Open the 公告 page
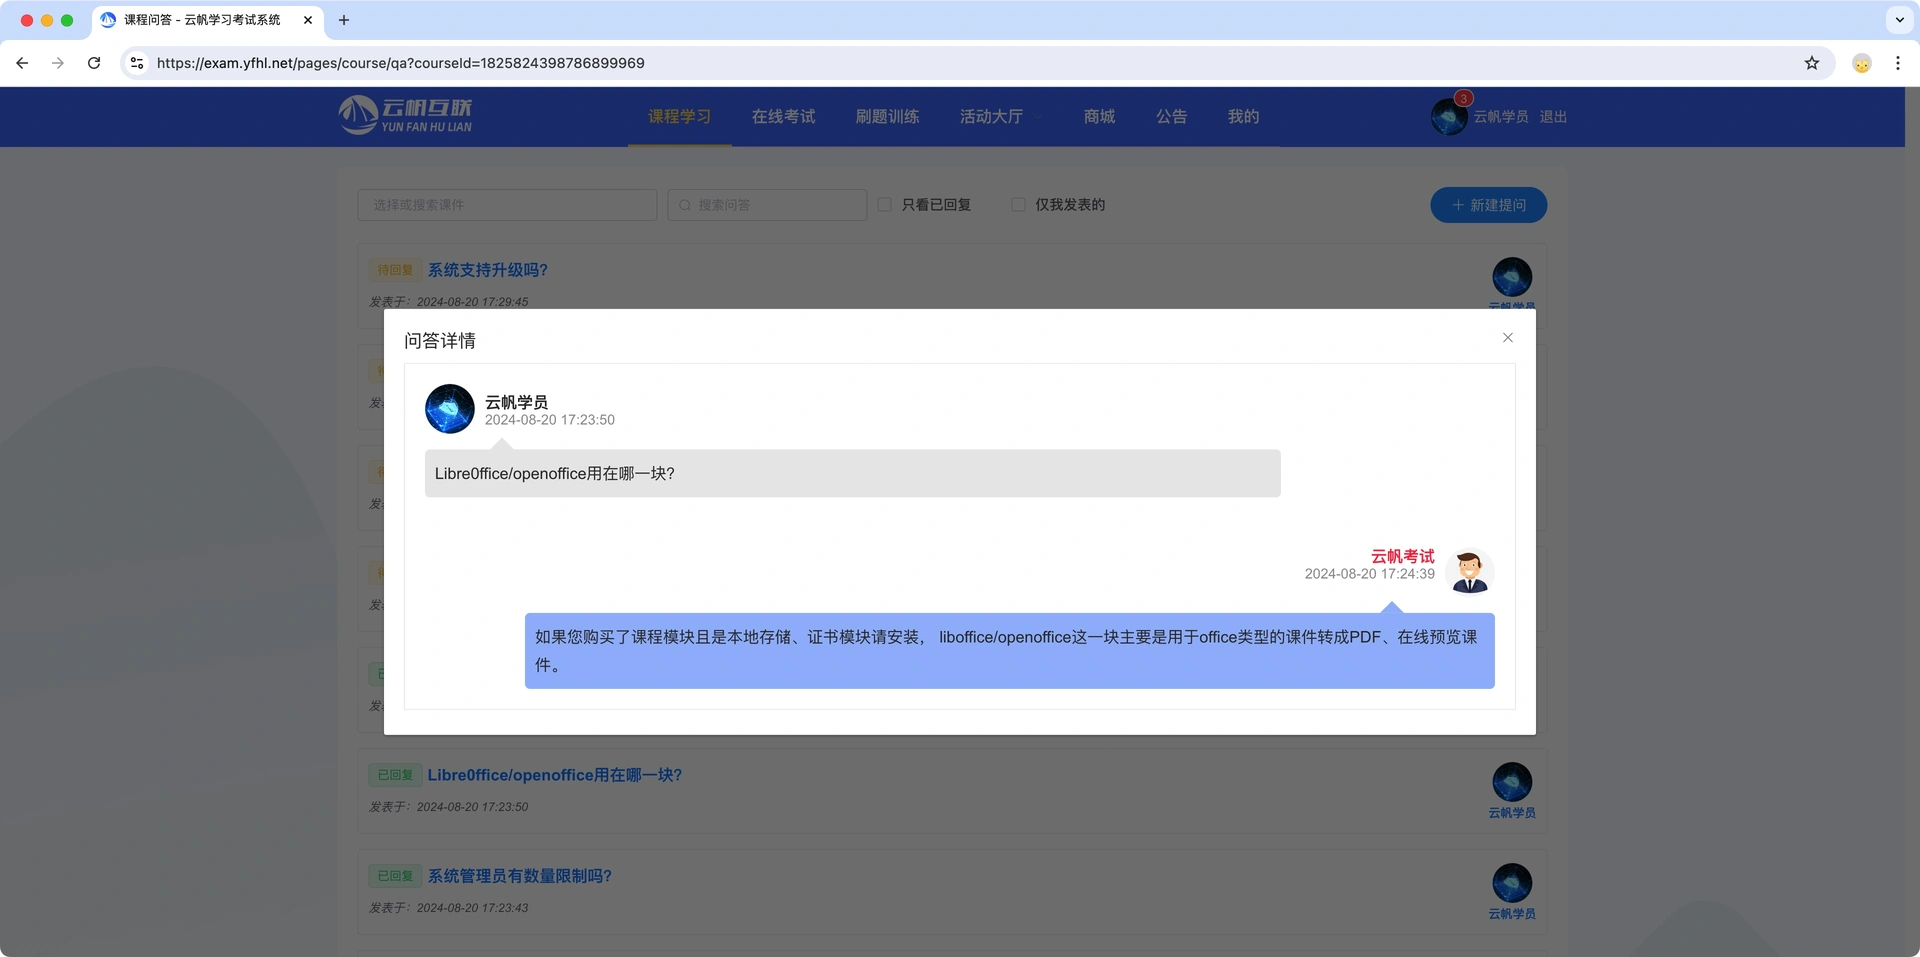Viewport: 1920px width, 957px height. point(1172,117)
